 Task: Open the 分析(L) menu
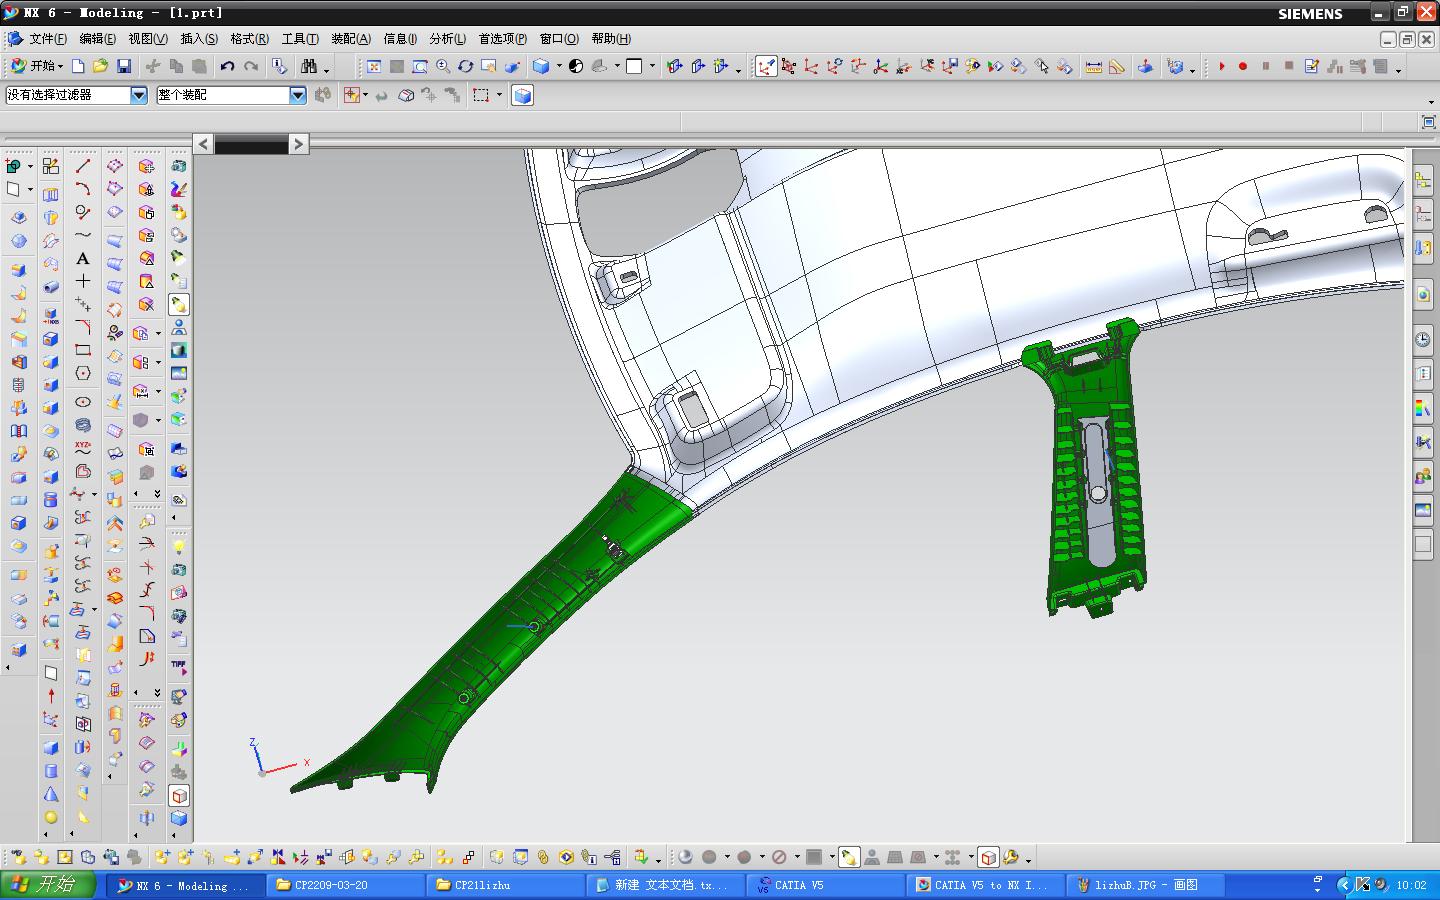447,39
